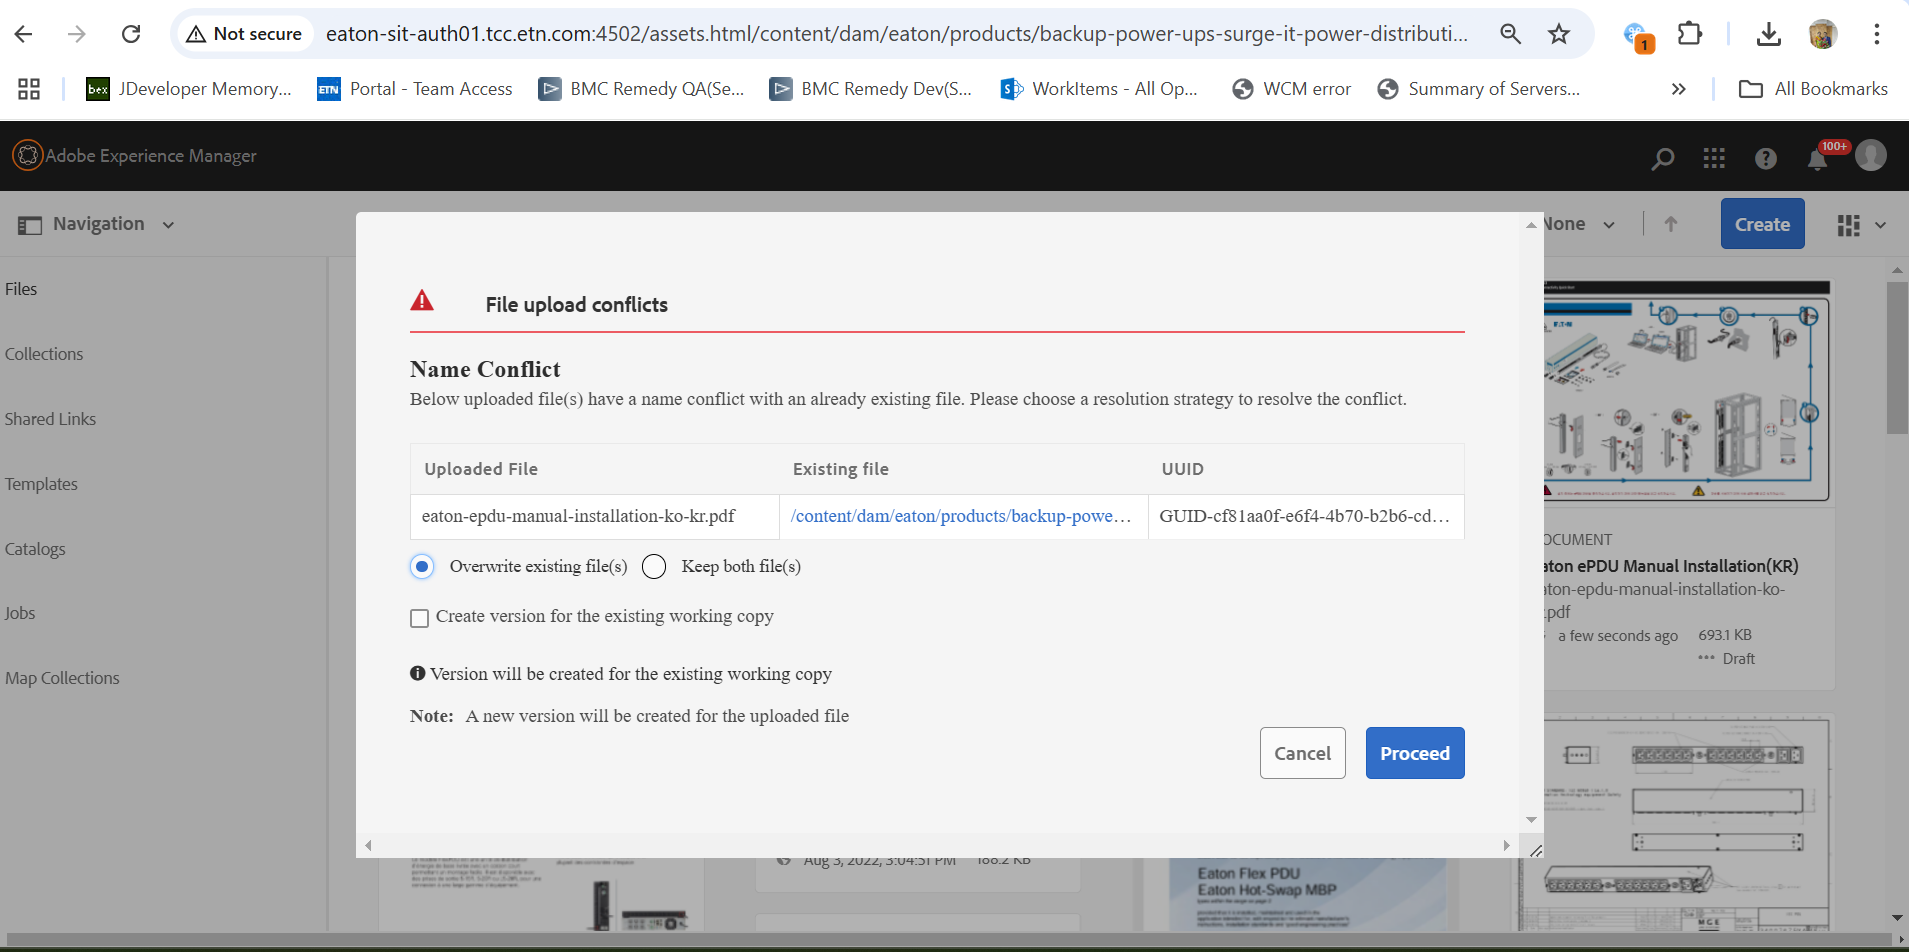Image resolution: width=1909 pixels, height=952 pixels.
Task: Click the Proceed button
Action: [x=1414, y=752]
